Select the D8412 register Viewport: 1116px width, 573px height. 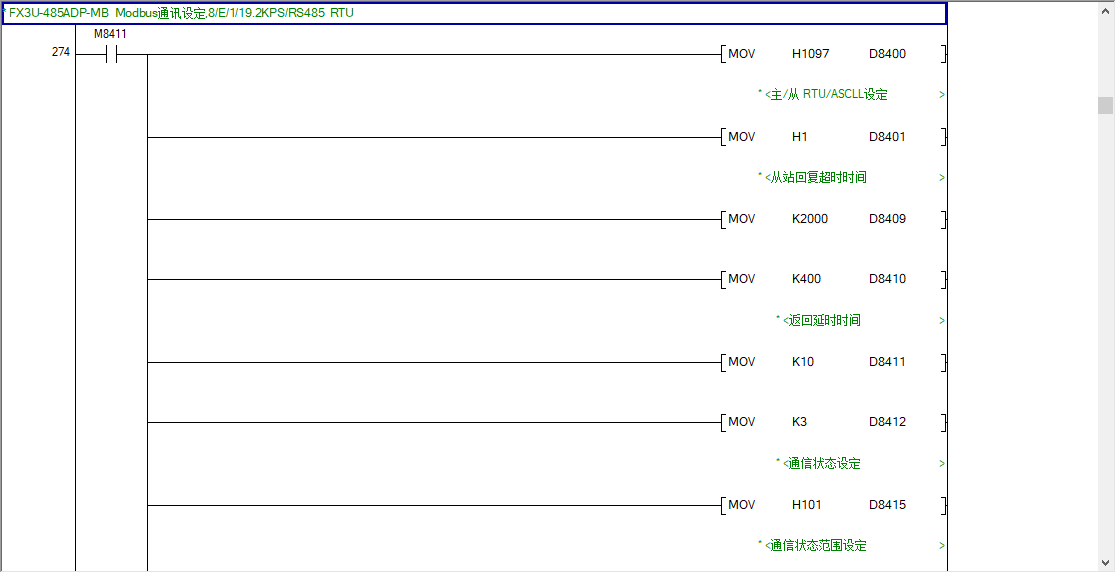click(x=887, y=422)
